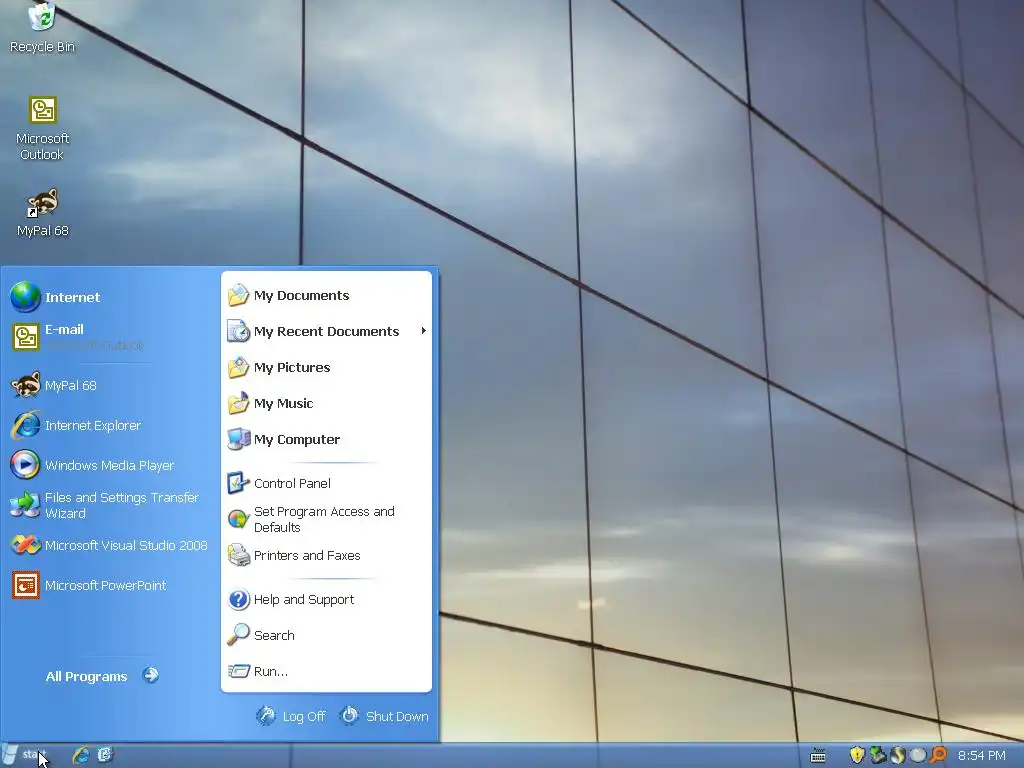Select the MyPal 68 desktop shortcut
Image resolution: width=1024 pixels, height=768 pixels.
tap(42, 213)
